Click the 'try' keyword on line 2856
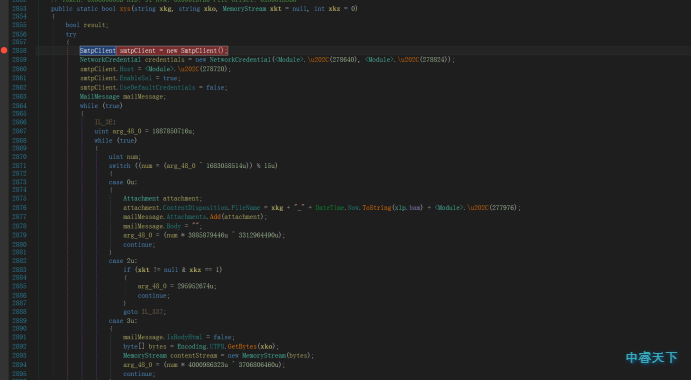 coord(71,34)
